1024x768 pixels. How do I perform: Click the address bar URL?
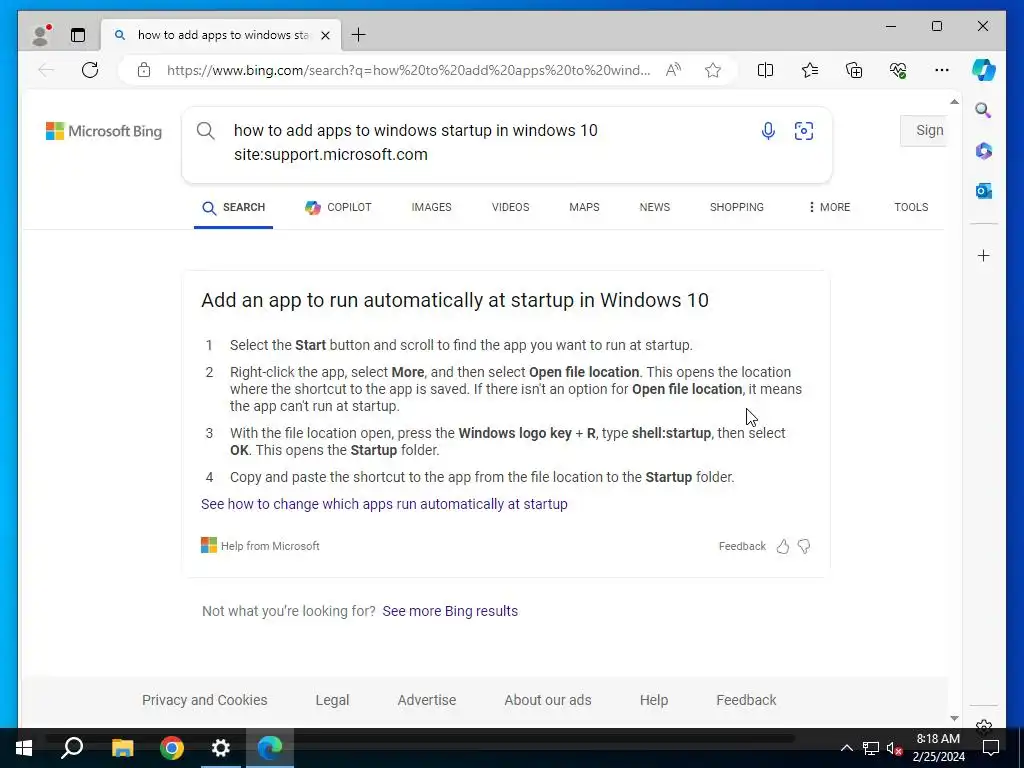click(x=408, y=70)
